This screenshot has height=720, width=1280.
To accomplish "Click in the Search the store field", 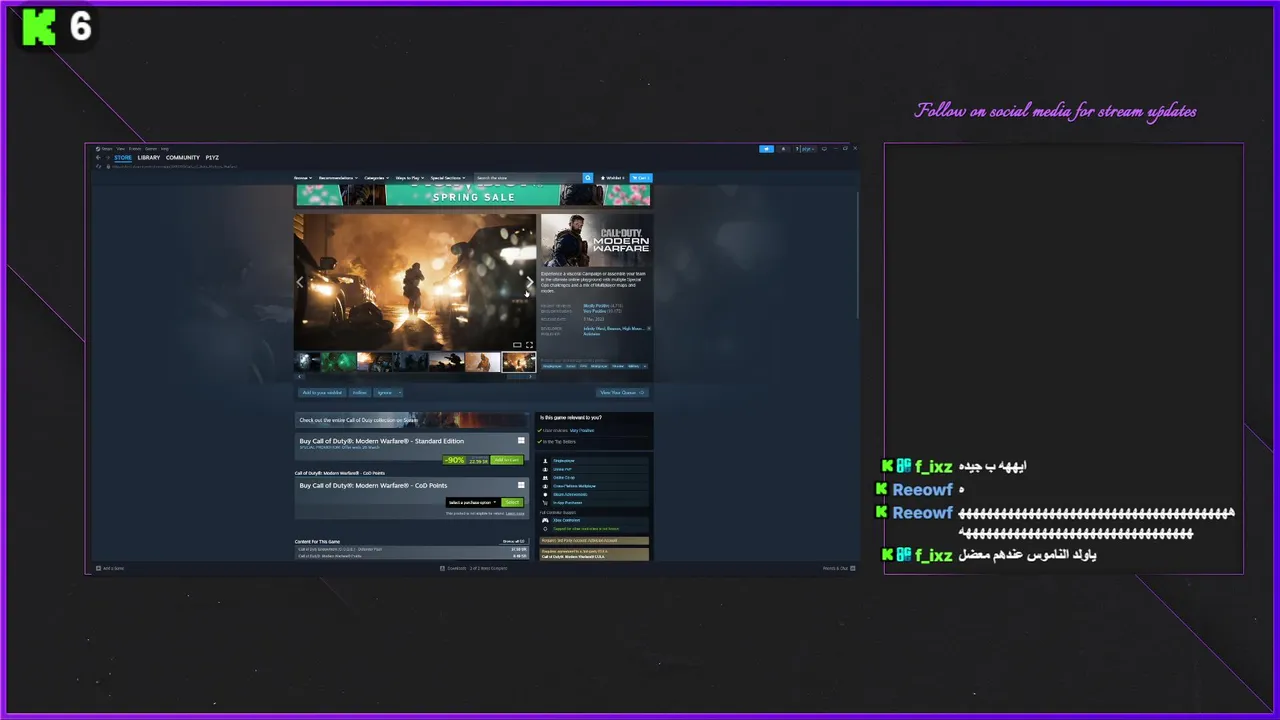I will [528, 178].
